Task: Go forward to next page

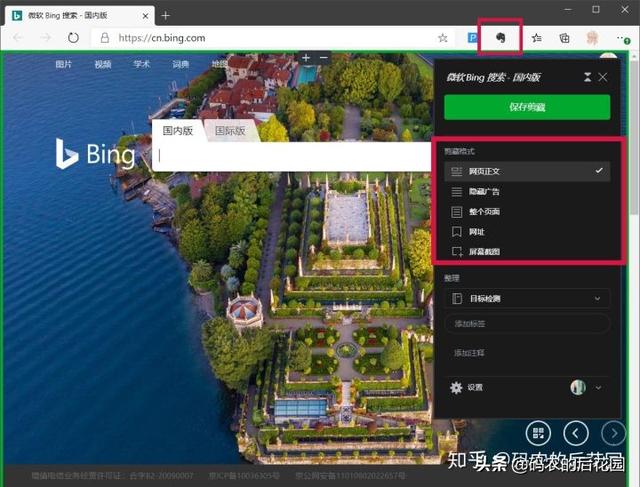Action: (45, 38)
